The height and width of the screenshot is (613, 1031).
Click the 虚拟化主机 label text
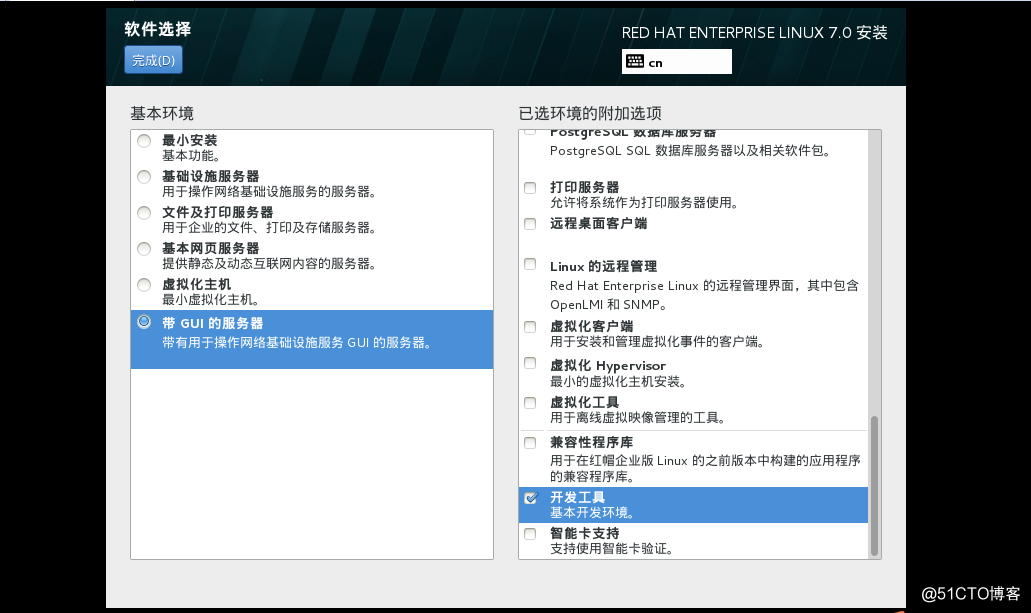(x=197, y=284)
